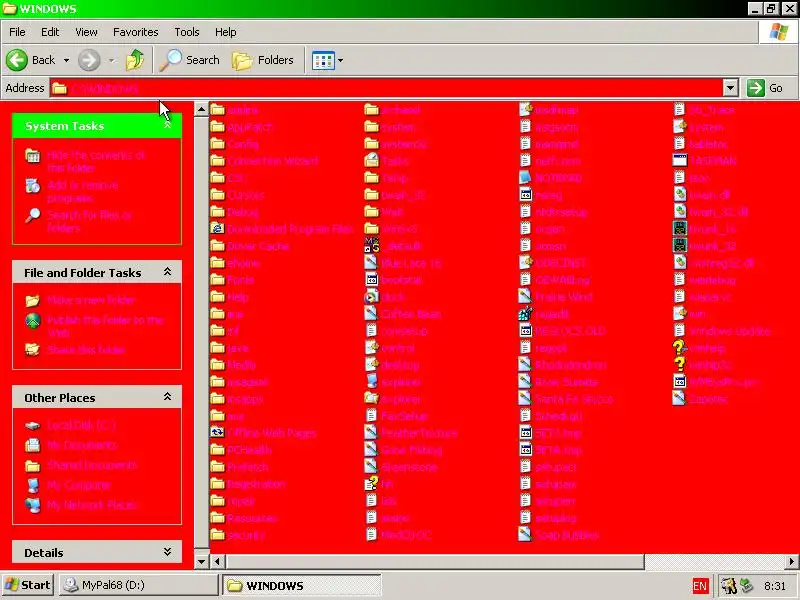This screenshot has width=800, height=600.
Task: Select the Santa Fe Stucco file name
Action: [573, 399]
